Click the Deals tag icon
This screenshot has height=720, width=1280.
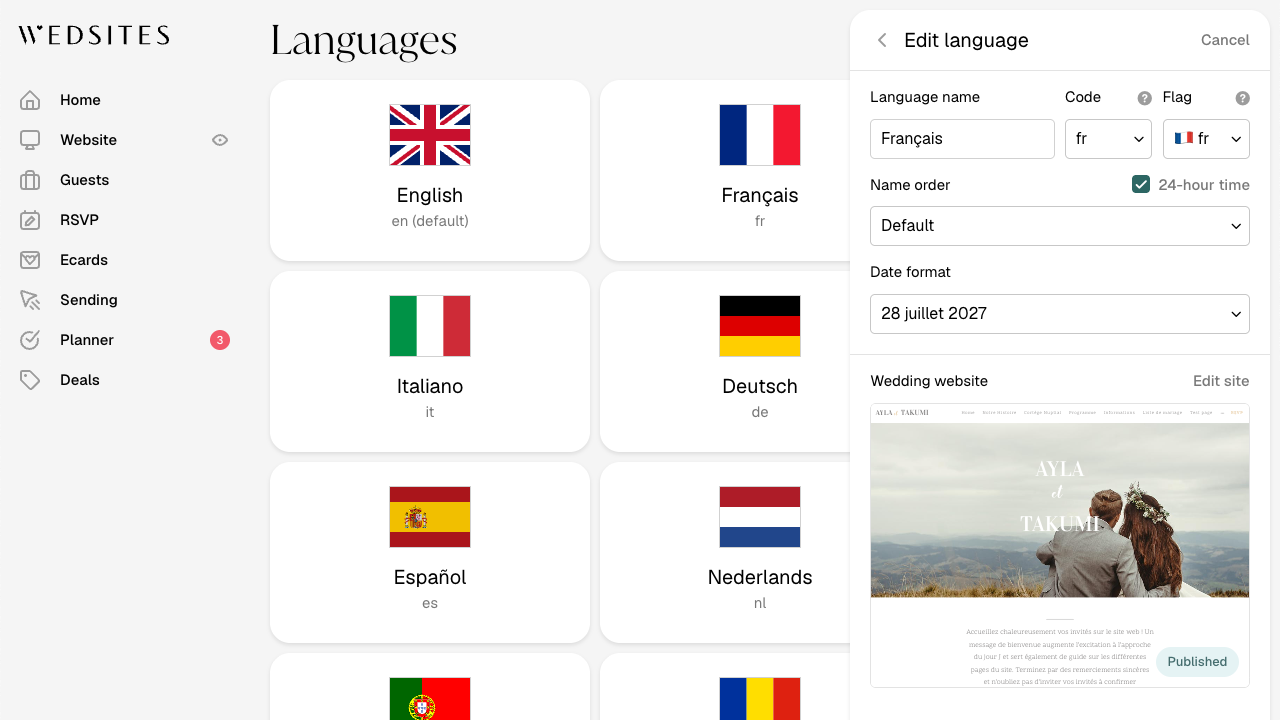(x=30, y=380)
